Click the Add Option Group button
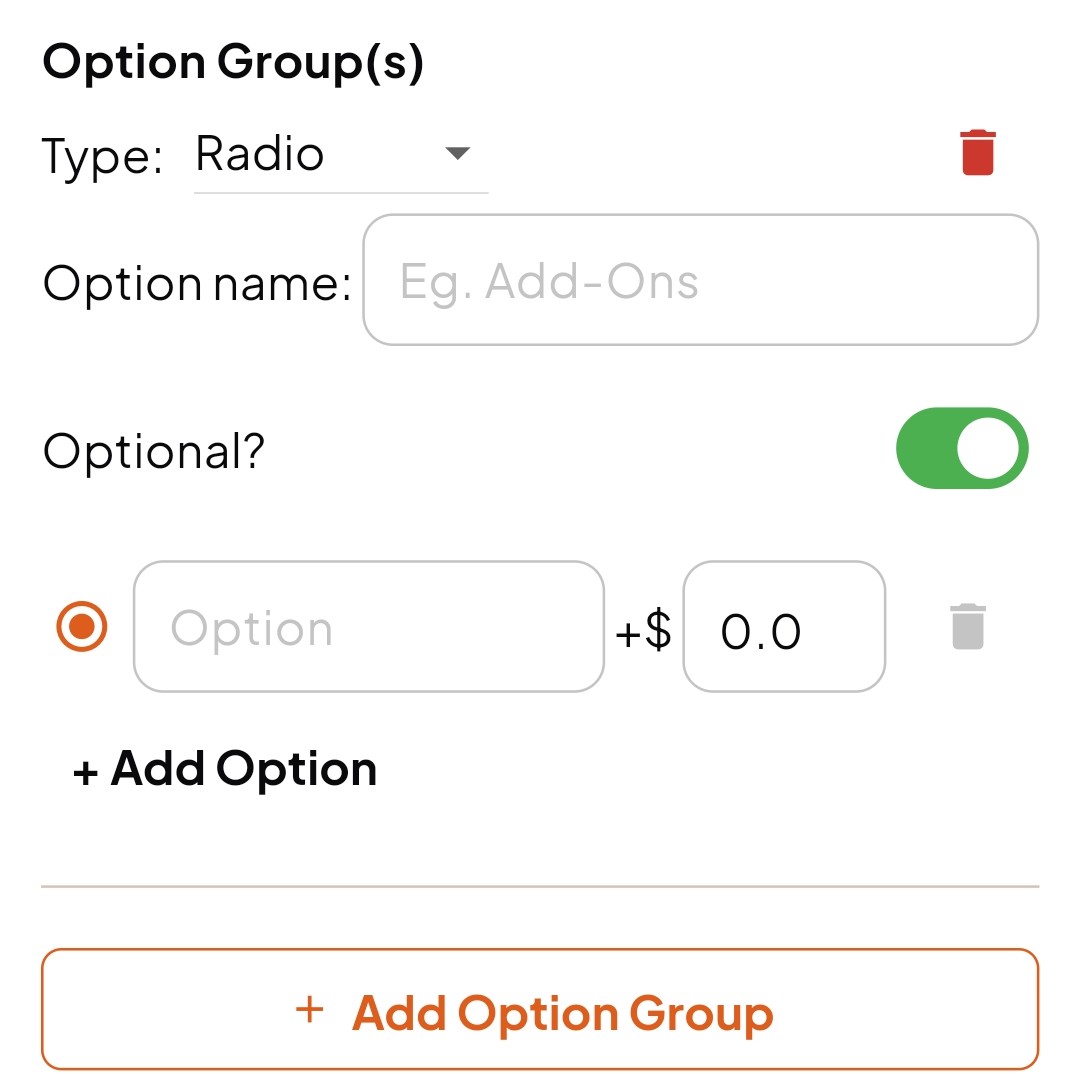The height and width of the screenshot is (1074, 1080). tap(539, 1009)
